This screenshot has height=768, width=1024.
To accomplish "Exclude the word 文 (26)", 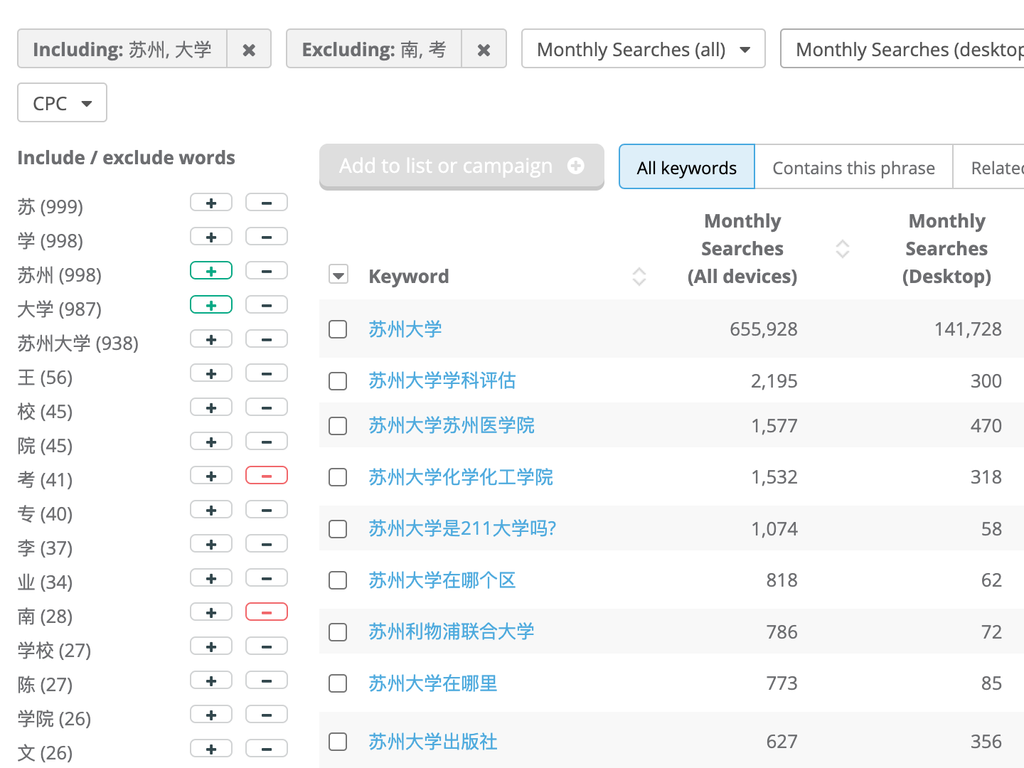I will (266, 748).
